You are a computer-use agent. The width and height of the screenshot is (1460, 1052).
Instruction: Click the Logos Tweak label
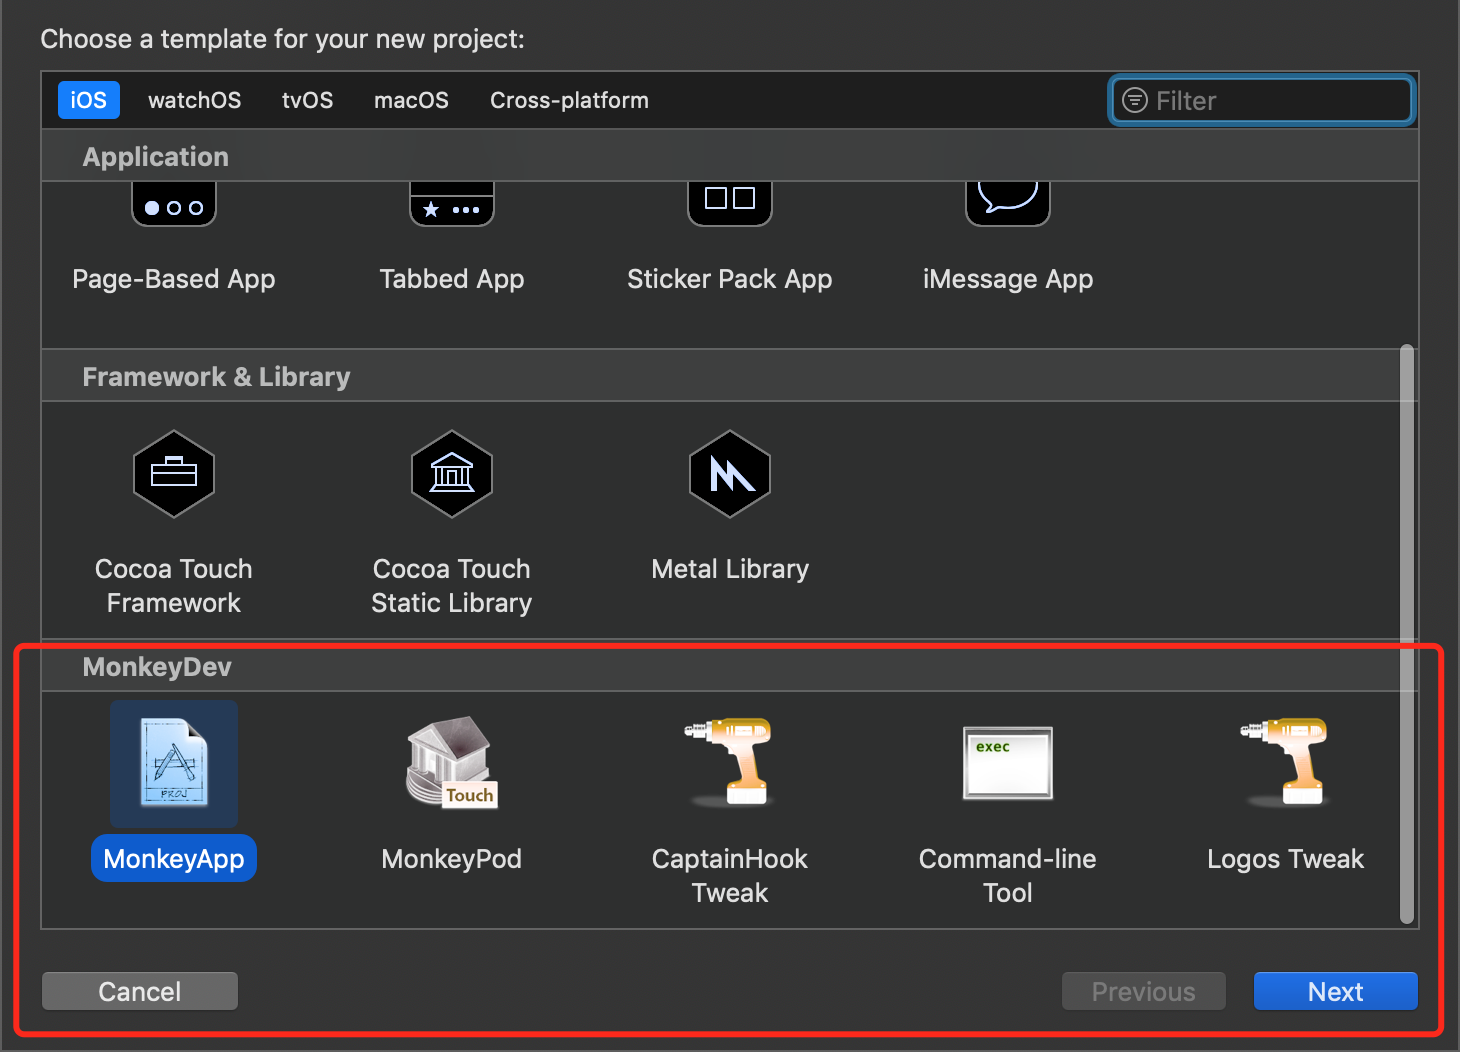1286,859
